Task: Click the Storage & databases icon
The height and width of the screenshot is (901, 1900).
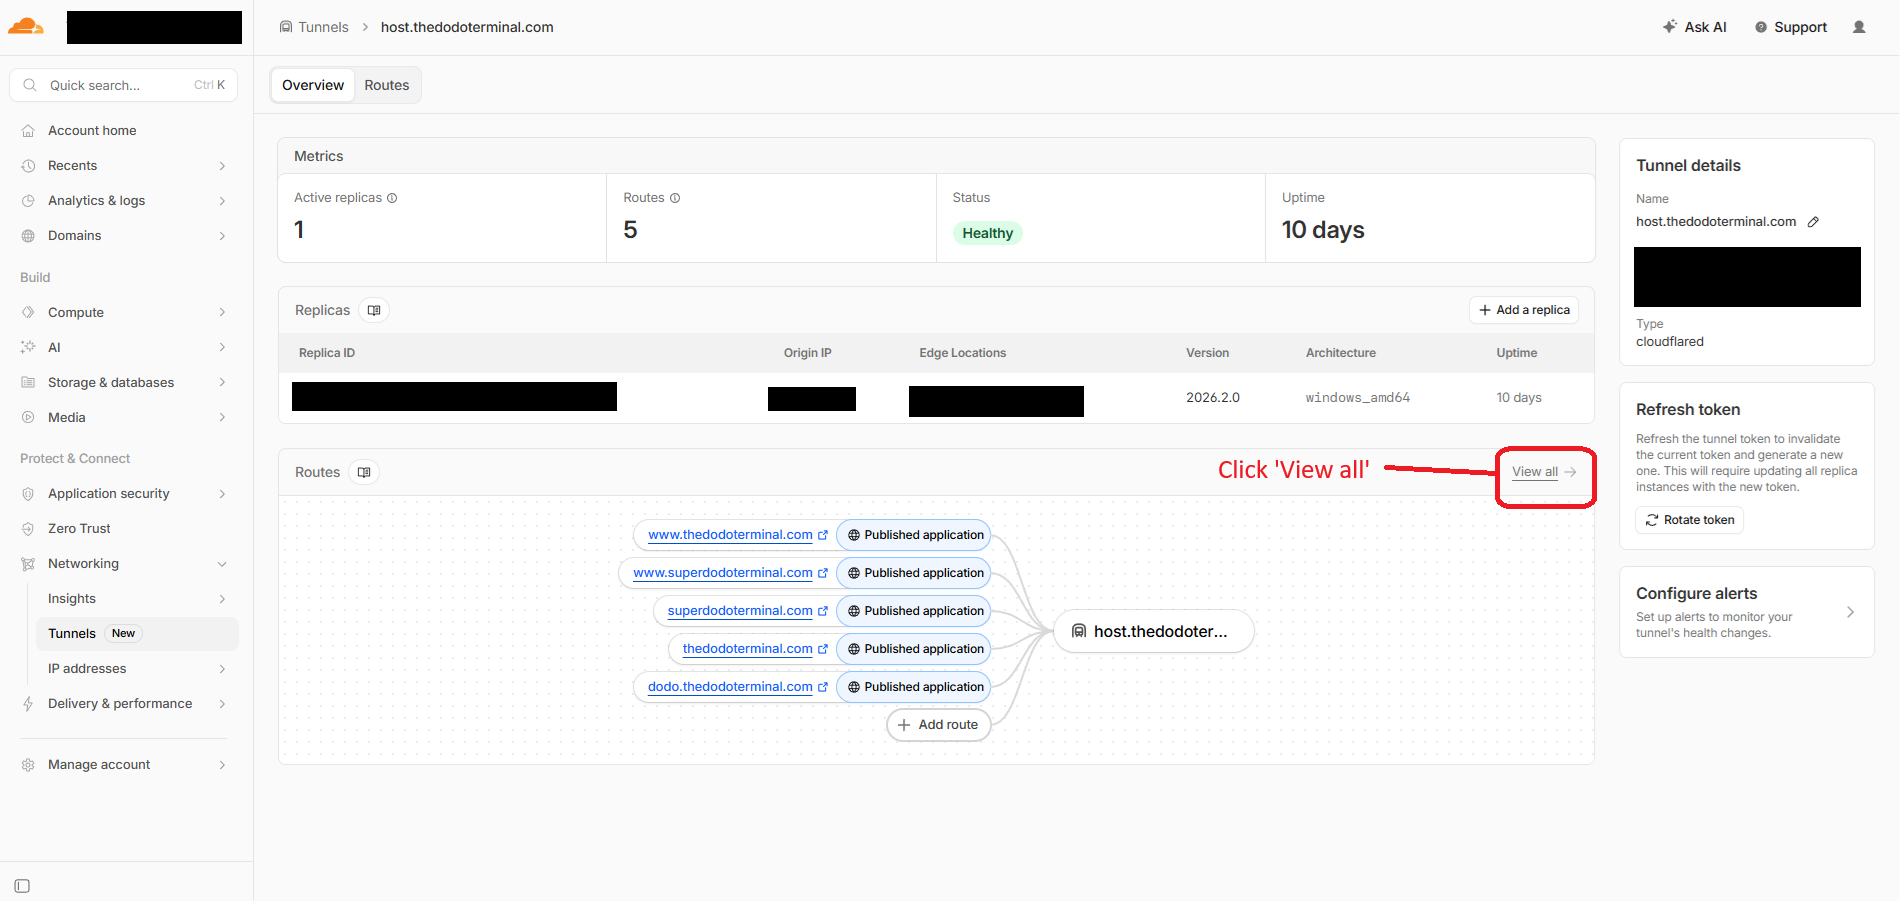Action: pyautogui.click(x=28, y=383)
